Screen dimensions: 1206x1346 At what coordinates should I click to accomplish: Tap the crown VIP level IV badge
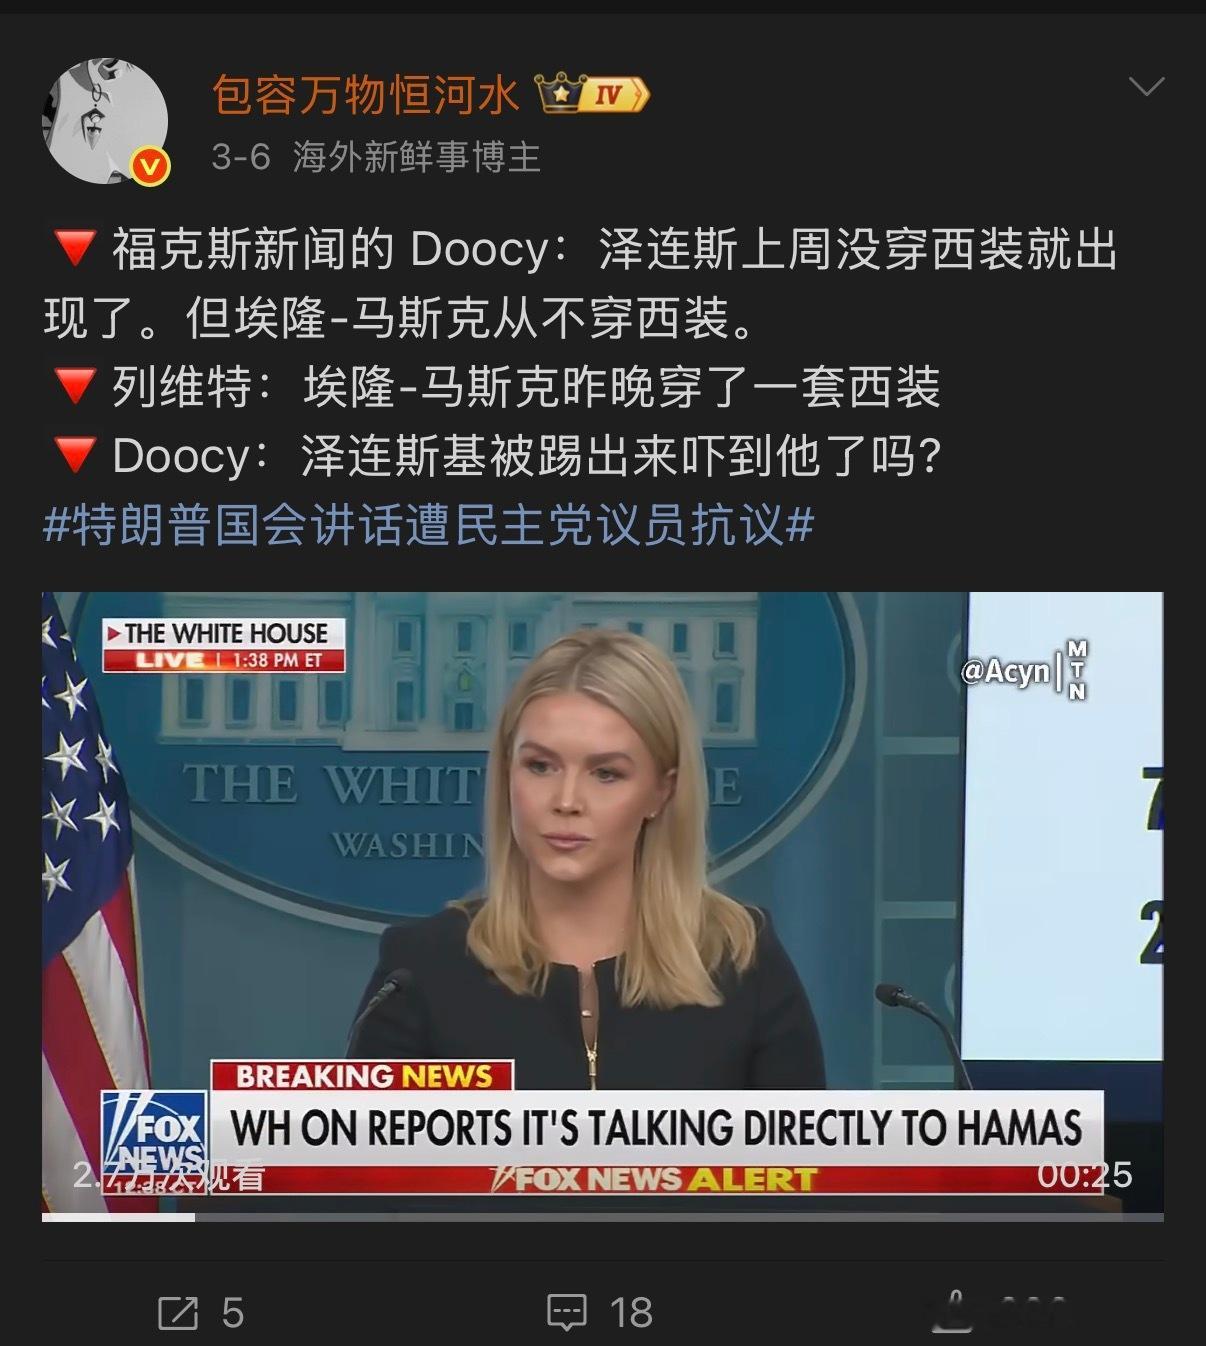pyautogui.click(x=592, y=94)
